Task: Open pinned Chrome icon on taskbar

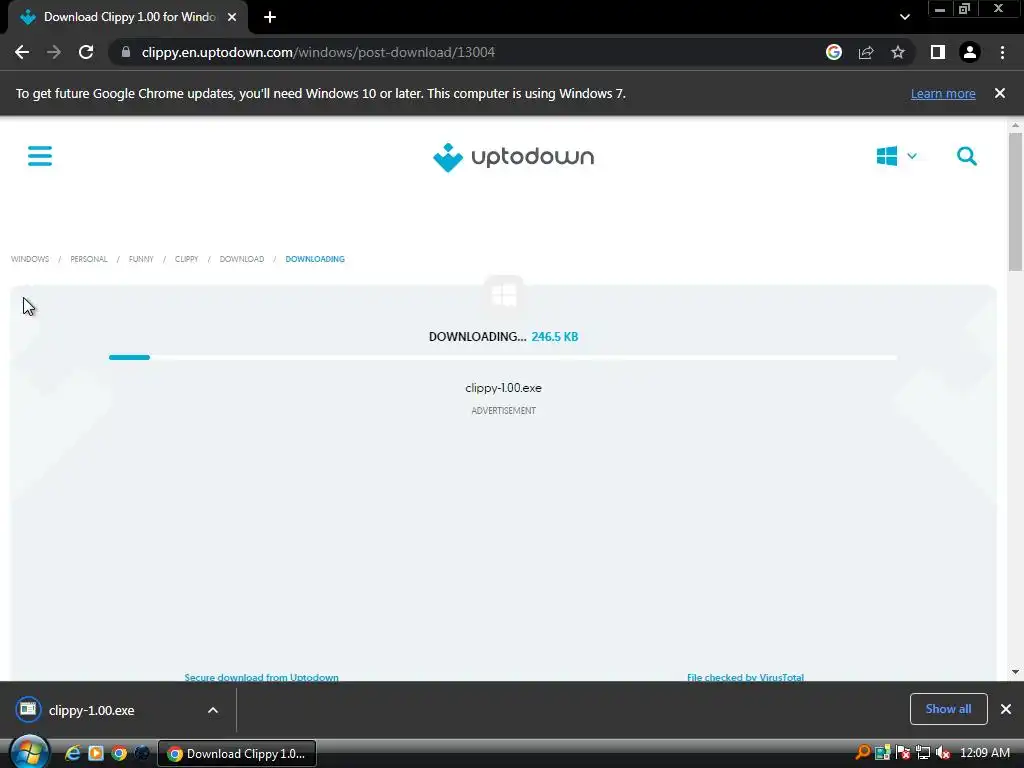Action: pos(119,753)
